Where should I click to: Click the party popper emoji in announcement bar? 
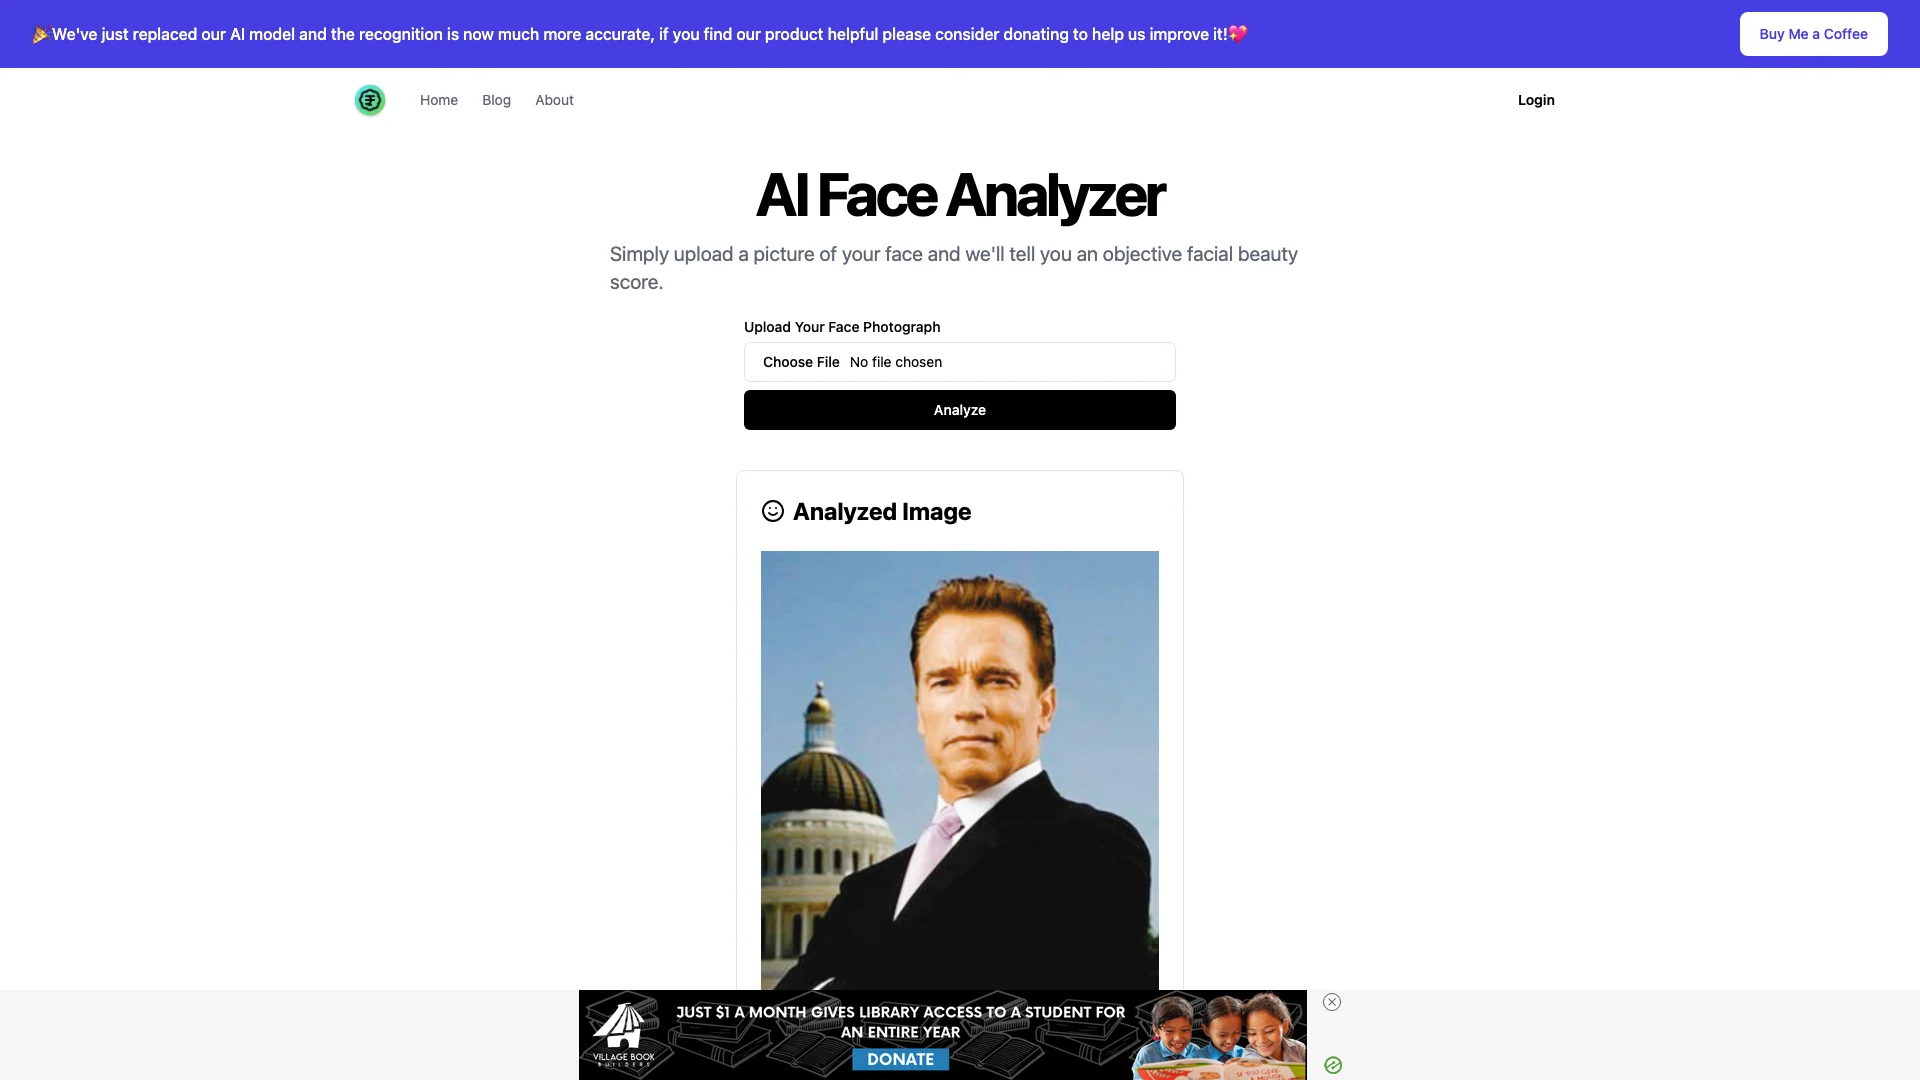41,33
